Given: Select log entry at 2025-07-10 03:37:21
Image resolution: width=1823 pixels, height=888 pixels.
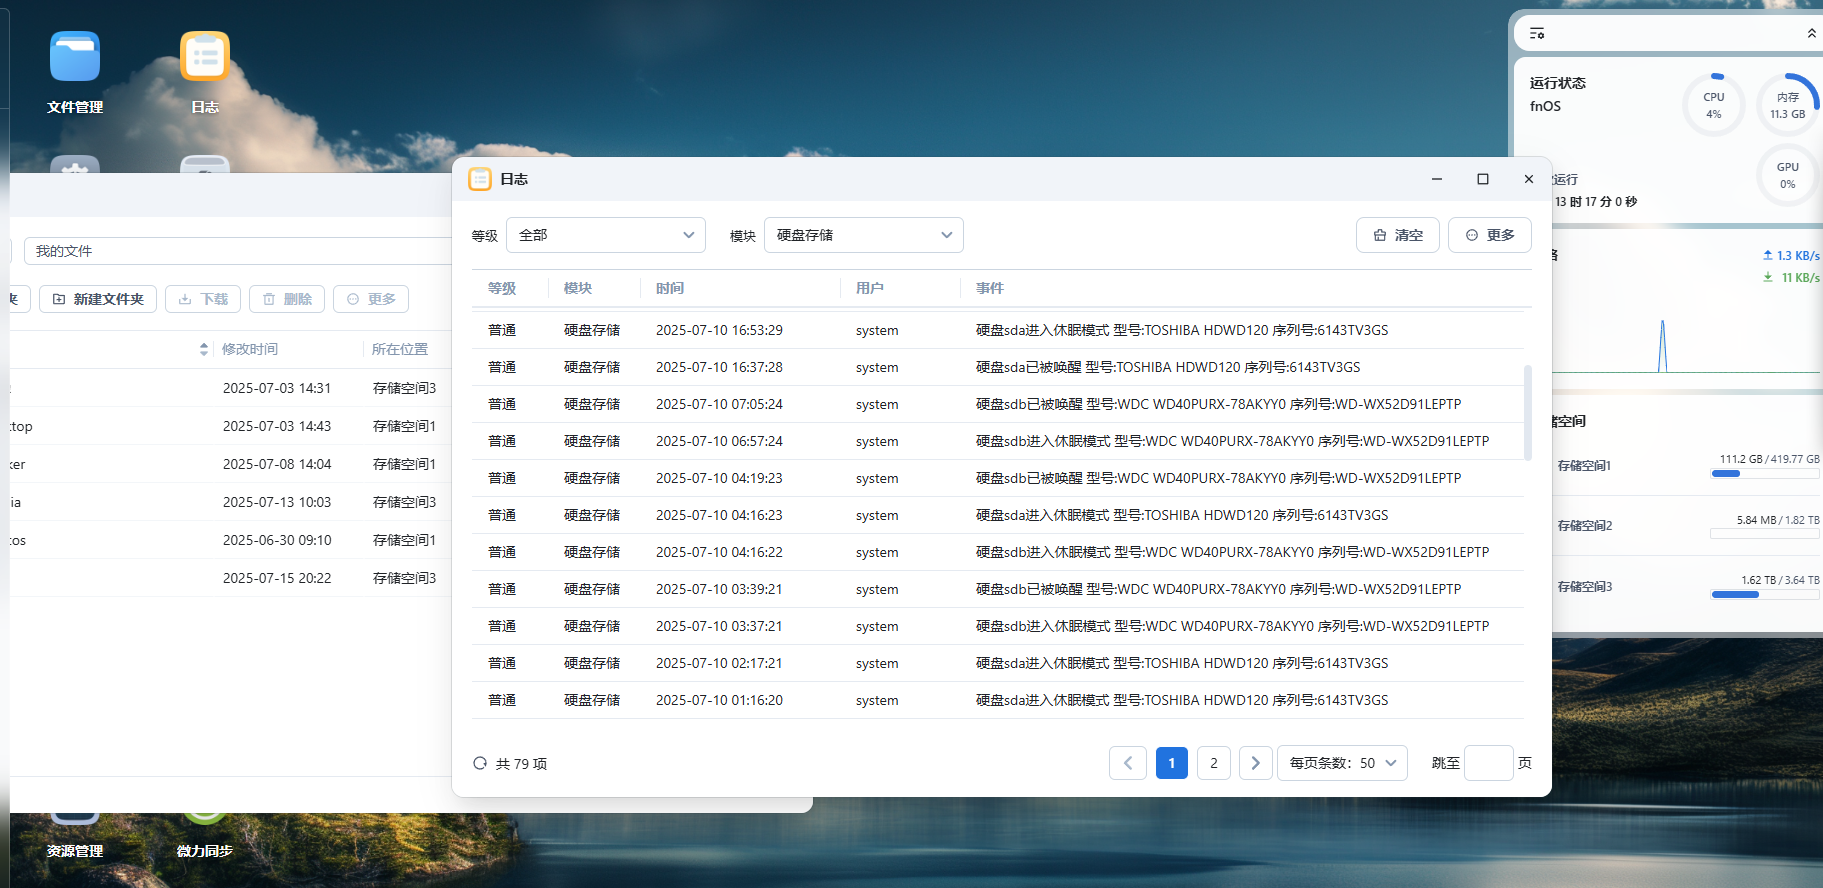Looking at the screenshot, I should point(998,626).
